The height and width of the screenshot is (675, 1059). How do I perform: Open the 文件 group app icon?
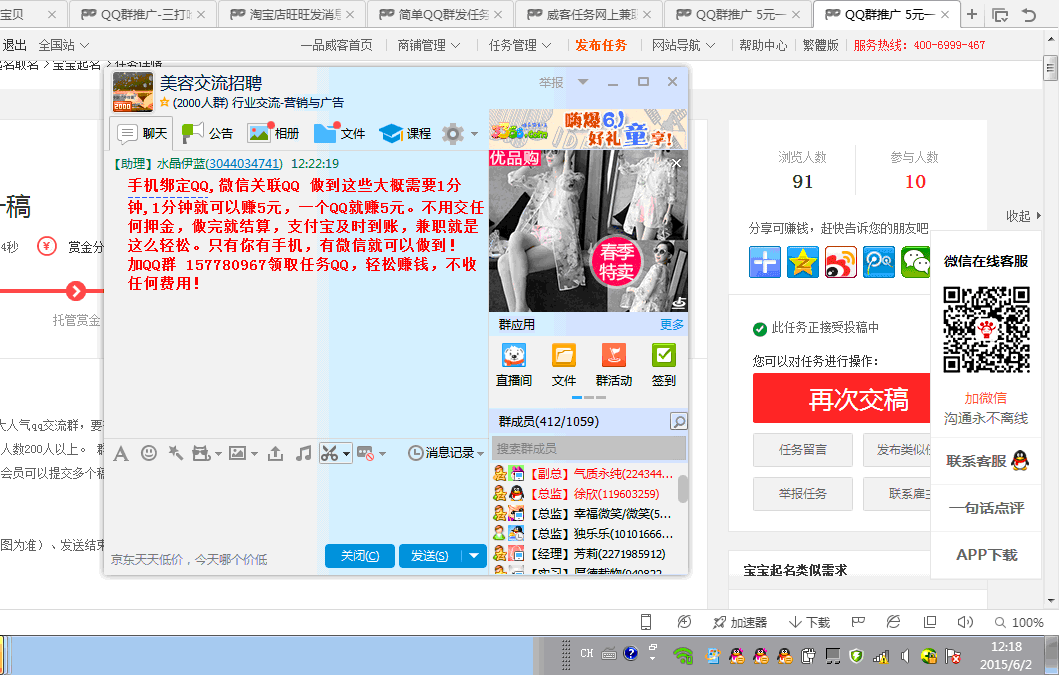pyautogui.click(x=563, y=365)
